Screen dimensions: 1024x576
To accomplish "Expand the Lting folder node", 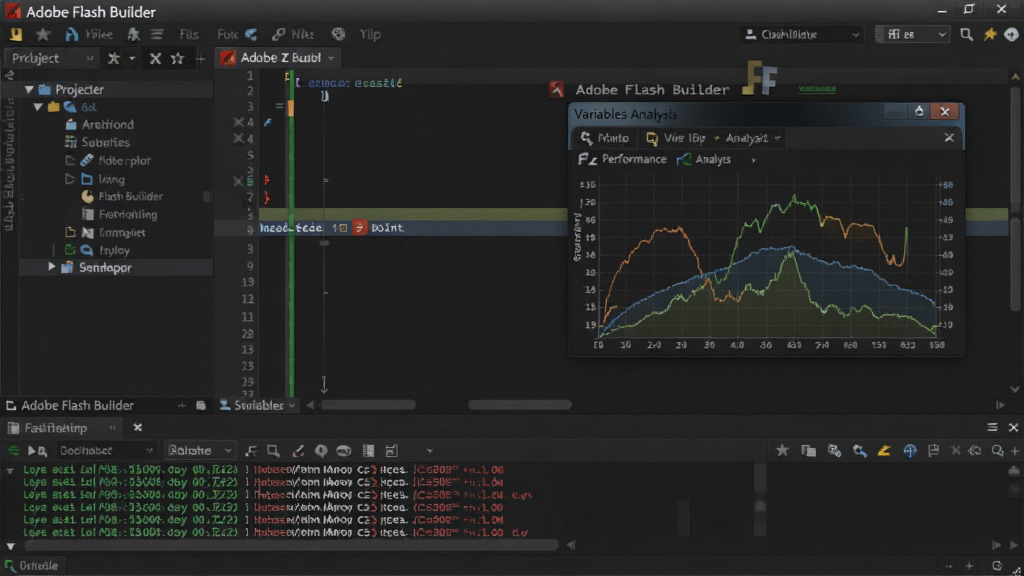I will [x=70, y=178].
